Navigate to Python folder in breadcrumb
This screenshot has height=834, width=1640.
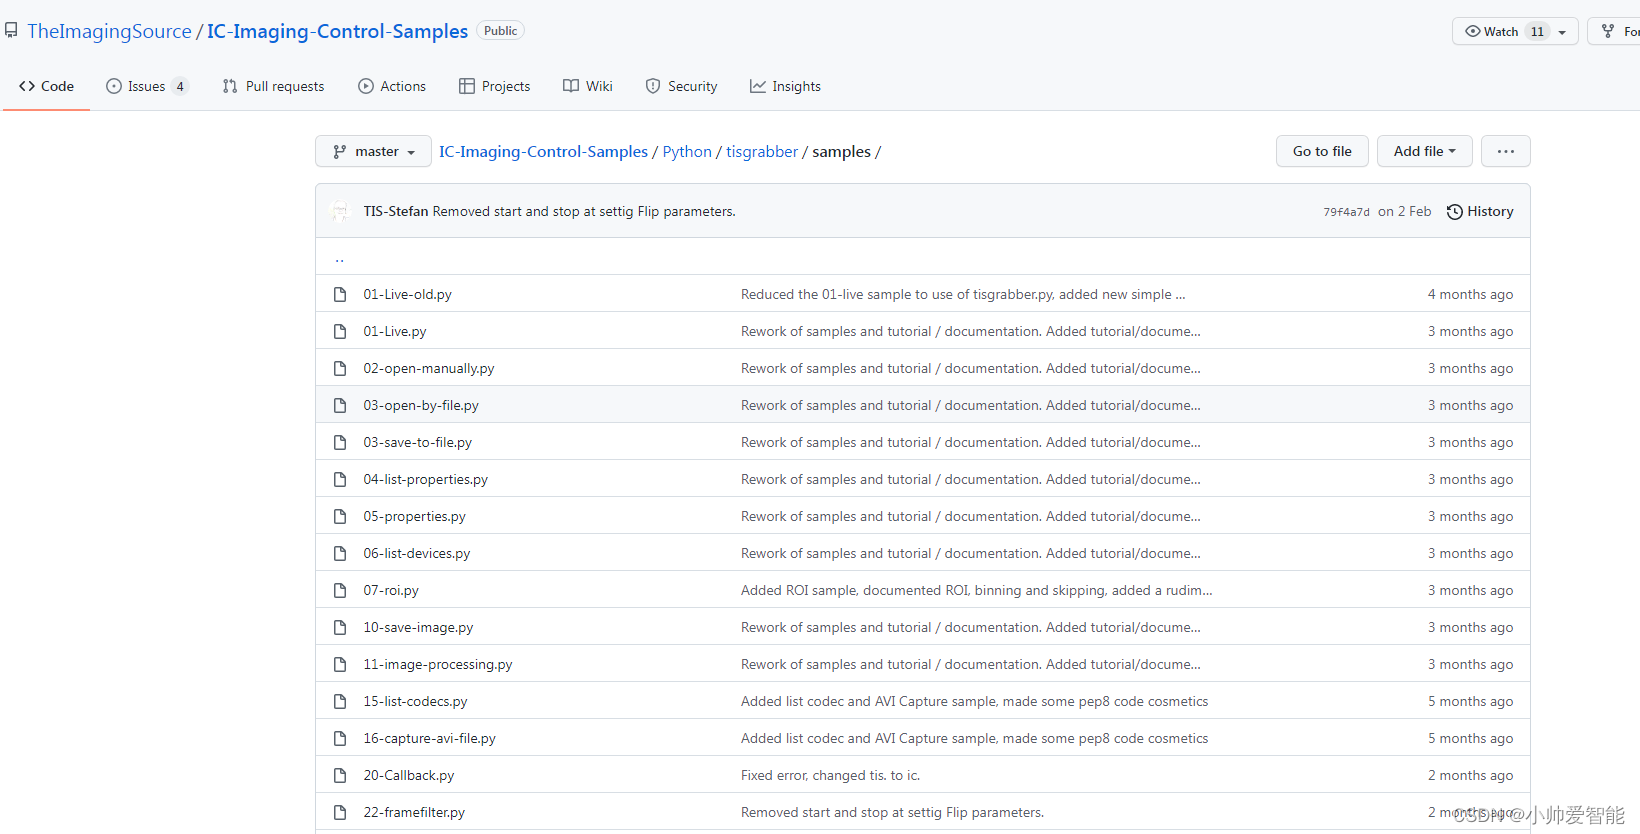click(687, 151)
